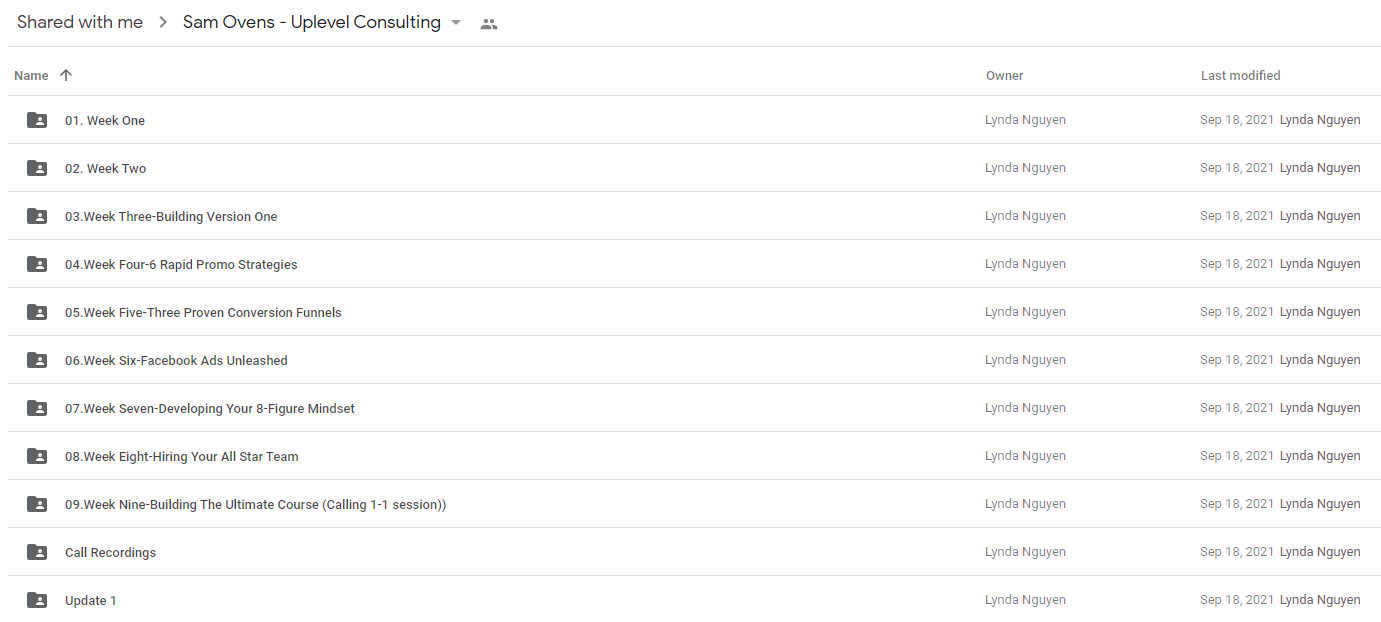Select 08.Week Eight-Hiring Your All Star Team name

click(182, 456)
